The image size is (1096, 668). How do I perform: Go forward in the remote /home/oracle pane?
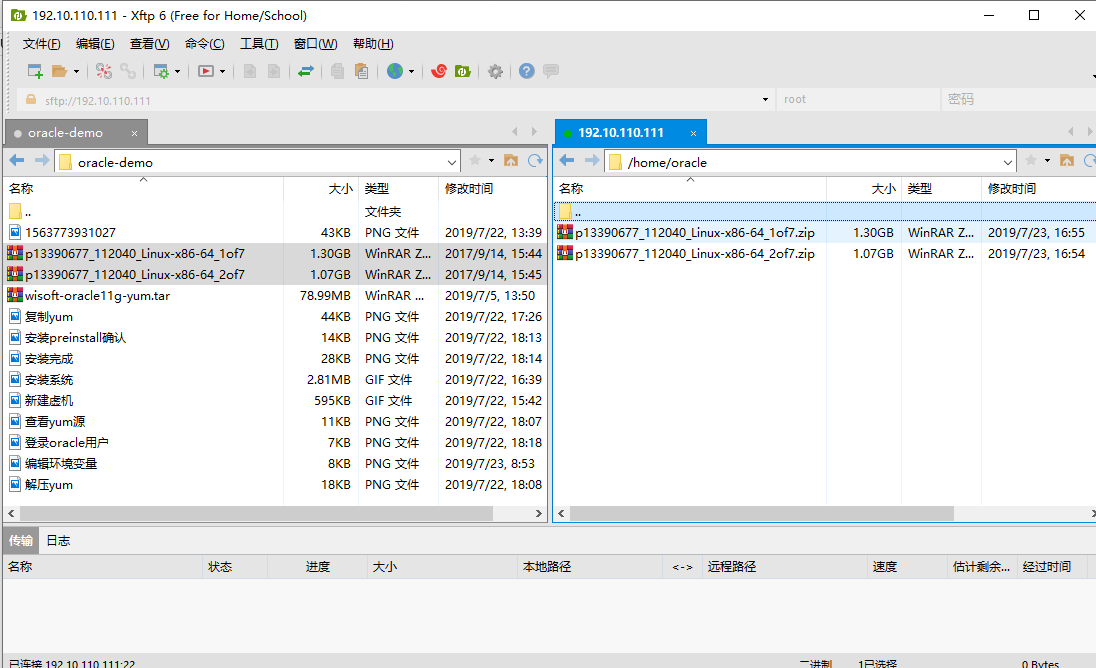coord(592,161)
